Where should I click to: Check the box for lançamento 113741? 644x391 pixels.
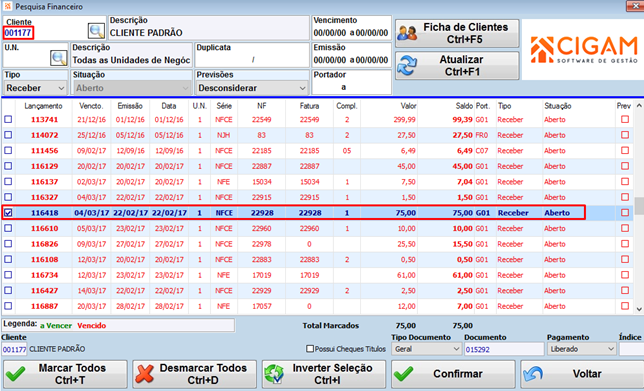click(8, 120)
